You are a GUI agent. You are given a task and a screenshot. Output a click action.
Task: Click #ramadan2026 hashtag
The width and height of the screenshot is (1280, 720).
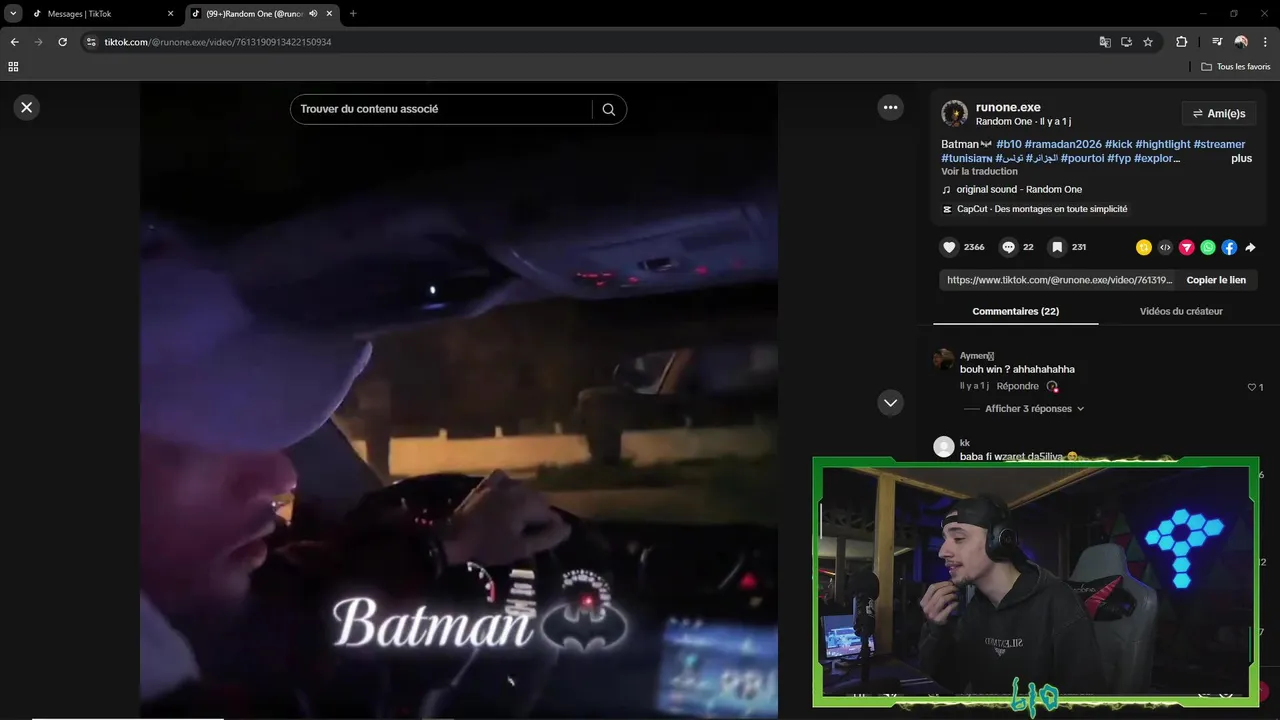1063,144
